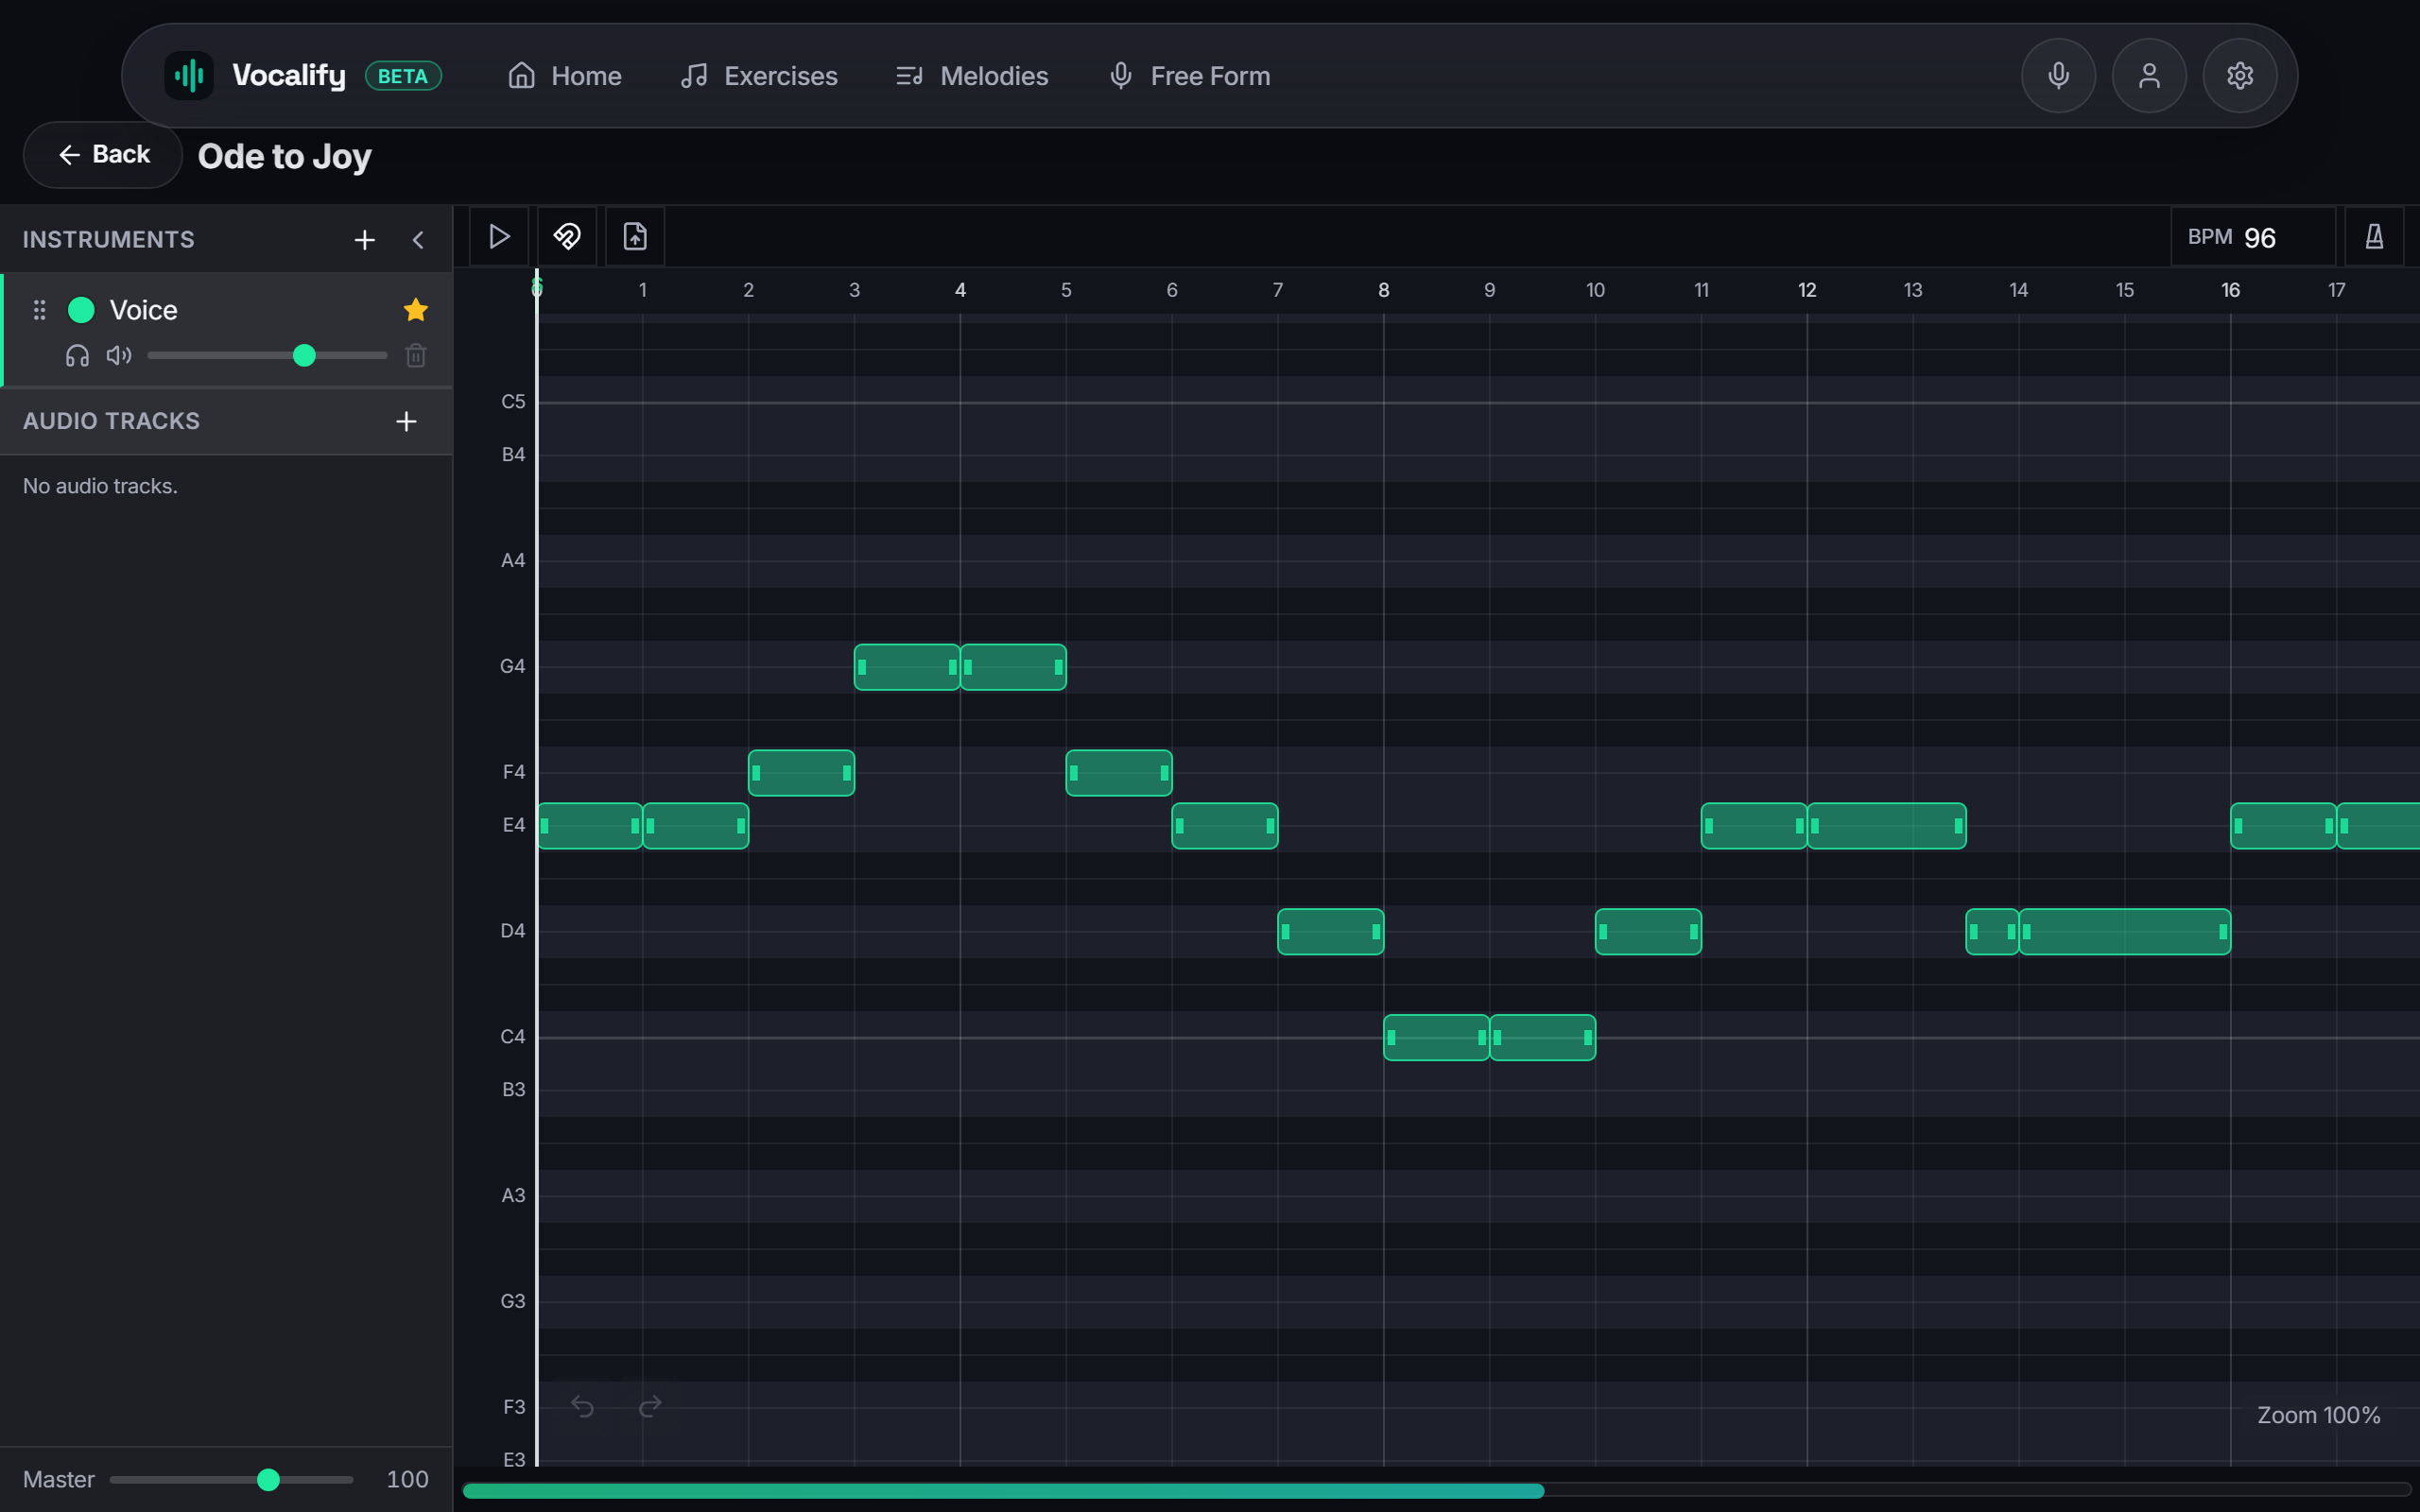Viewport: 2420px width, 1512px height.
Task: Go to the Exercises section
Action: [759, 76]
